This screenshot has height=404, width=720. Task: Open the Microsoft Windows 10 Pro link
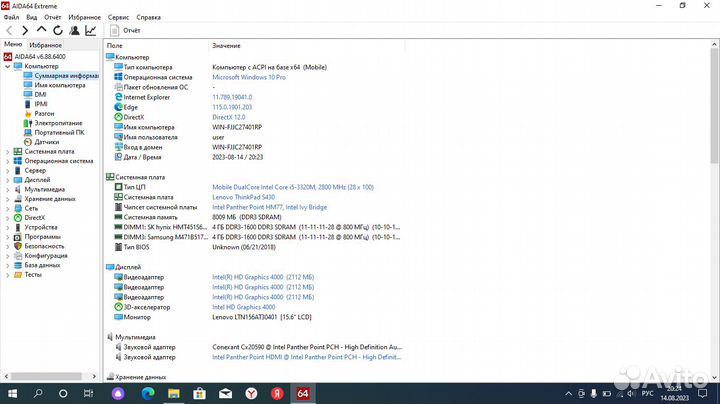pyautogui.click(x=249, y=77)
